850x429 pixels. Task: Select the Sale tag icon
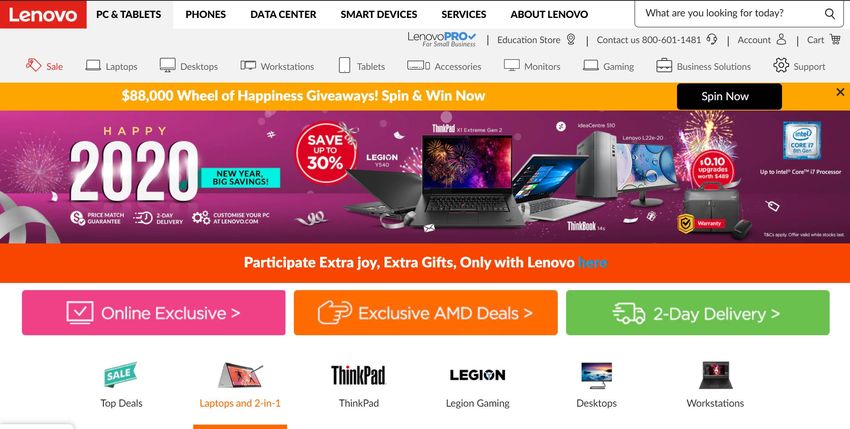pyautogui.click(x=34, y=65)
